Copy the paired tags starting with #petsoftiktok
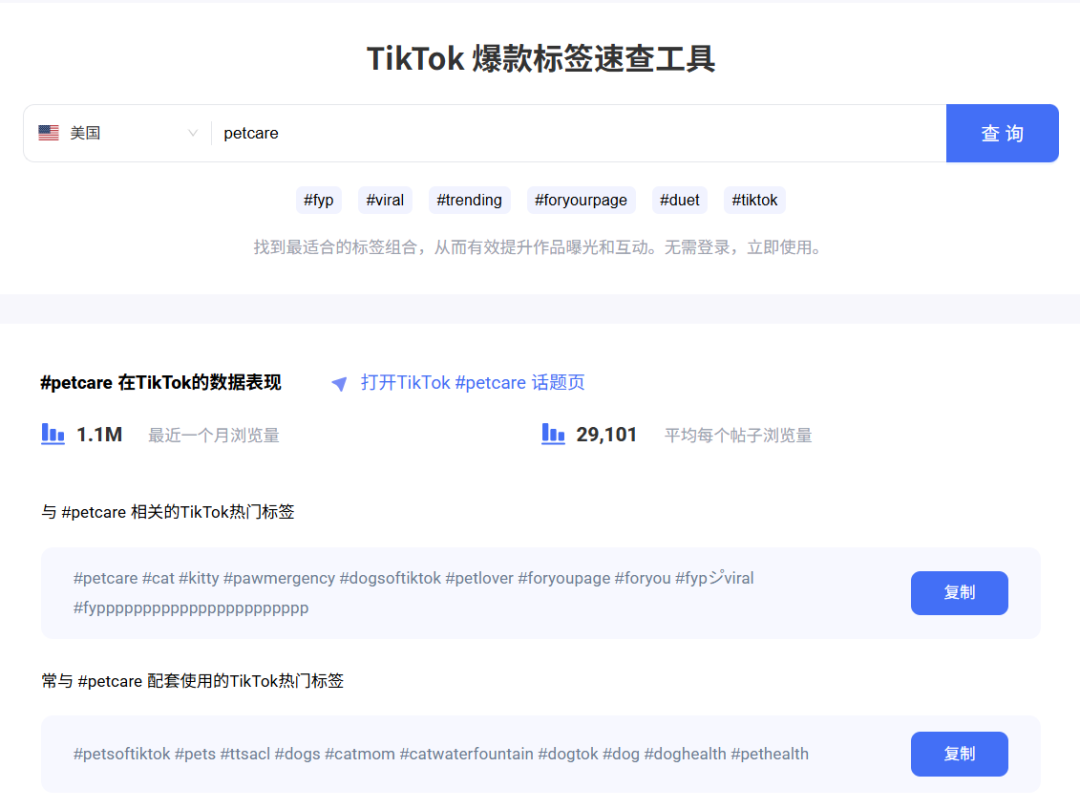Viewport: 1080px width, 810px height. (x=959, y=754)
